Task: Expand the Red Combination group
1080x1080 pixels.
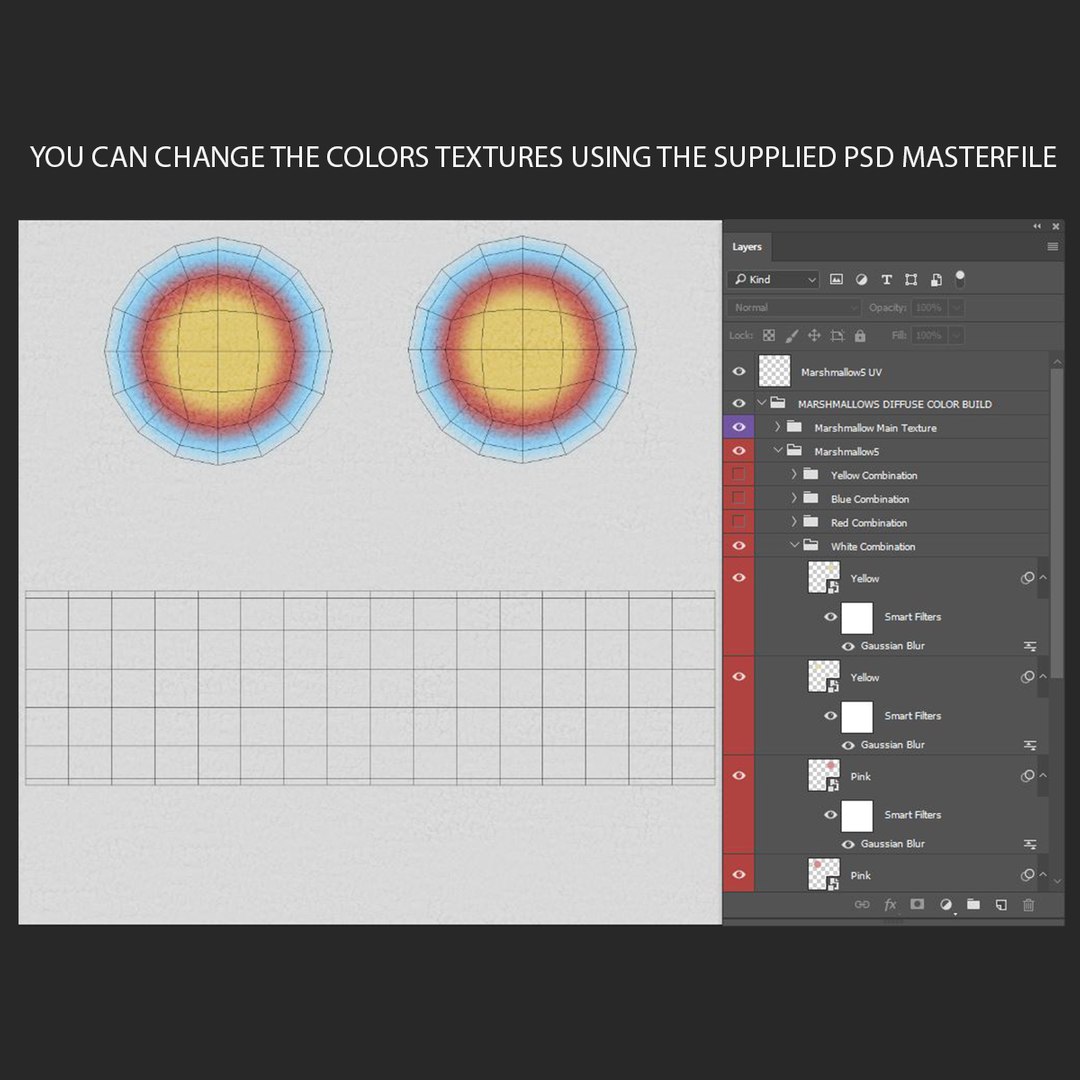Action: point(794,521)
